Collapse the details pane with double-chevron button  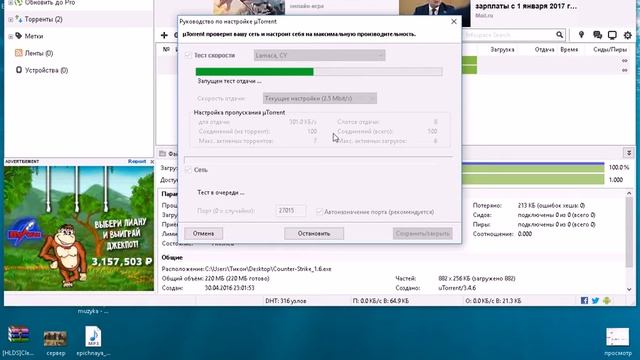coord(629,153)
